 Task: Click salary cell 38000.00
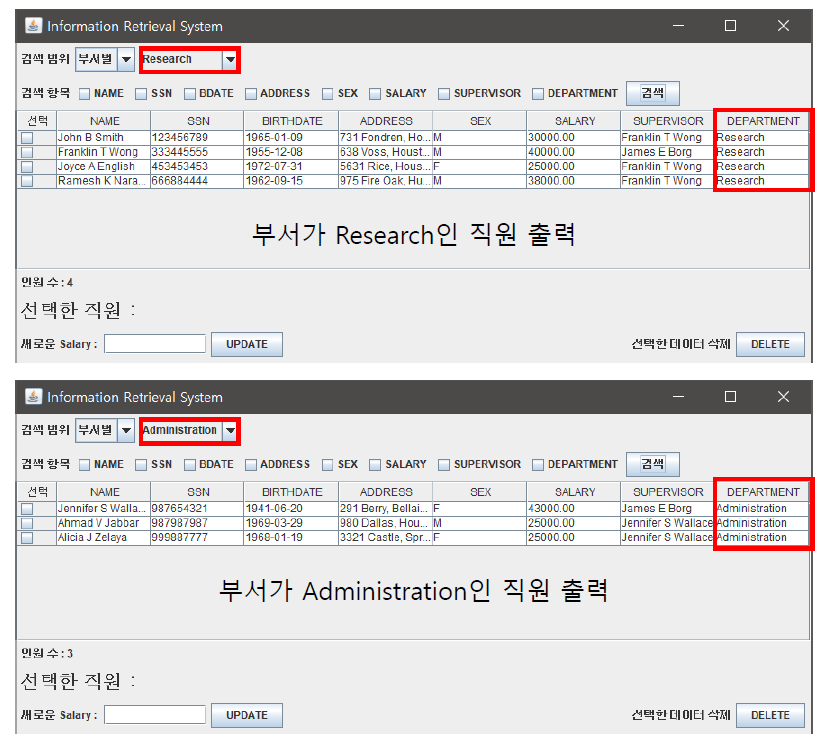574,181
